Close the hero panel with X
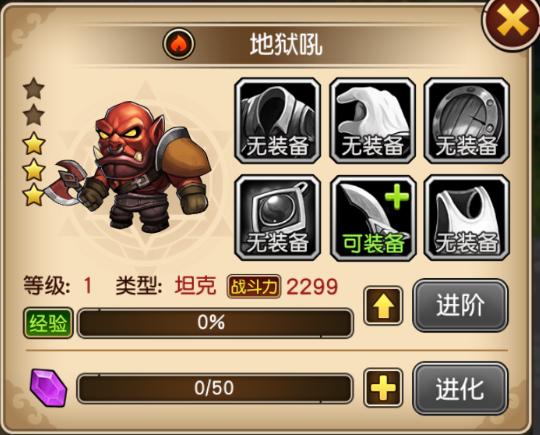The image size is (540, 435). coord(512,22)
